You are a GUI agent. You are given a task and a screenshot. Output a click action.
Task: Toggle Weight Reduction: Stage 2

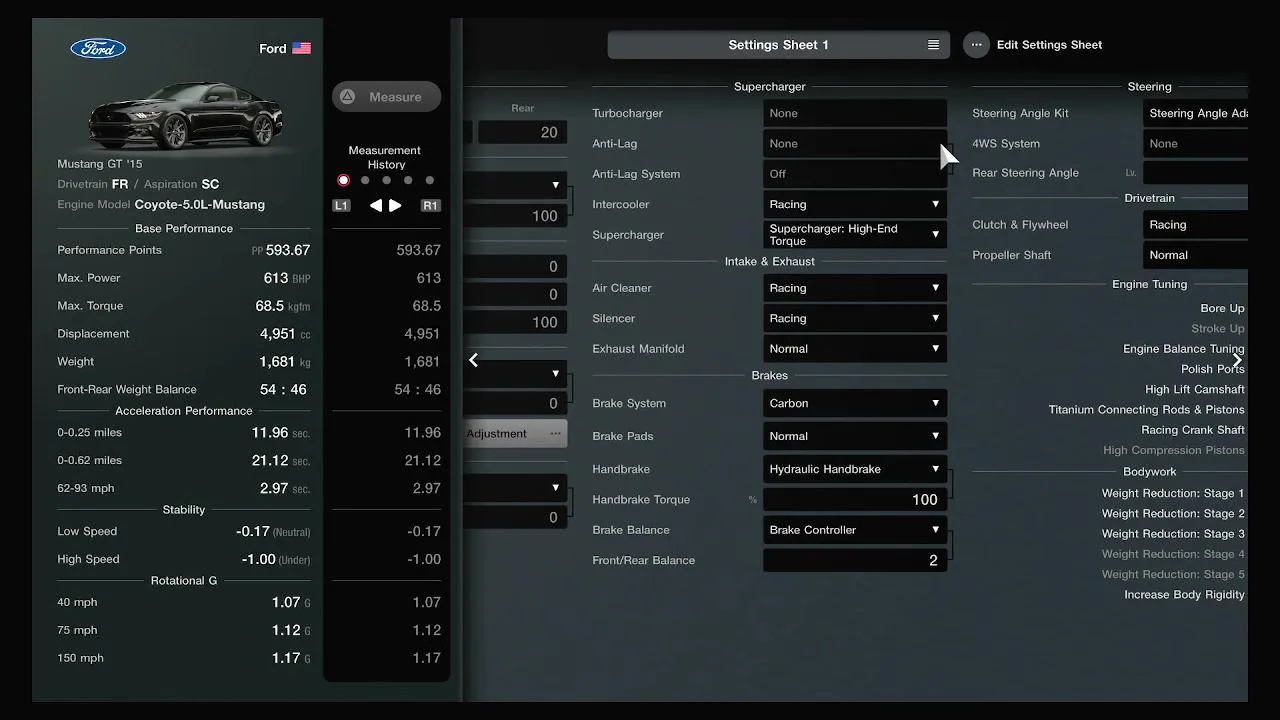(x=1173, y=513)
